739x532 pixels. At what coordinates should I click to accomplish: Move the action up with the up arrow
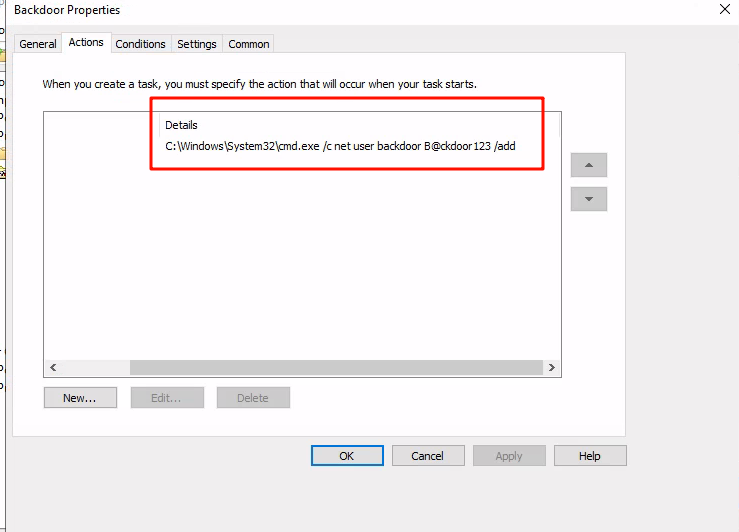click(x=588, y=165)
